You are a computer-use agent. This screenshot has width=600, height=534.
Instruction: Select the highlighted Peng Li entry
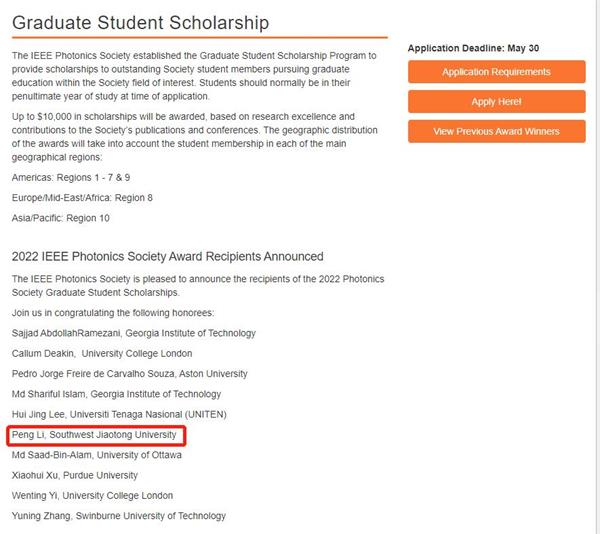(x=96, y=435)
